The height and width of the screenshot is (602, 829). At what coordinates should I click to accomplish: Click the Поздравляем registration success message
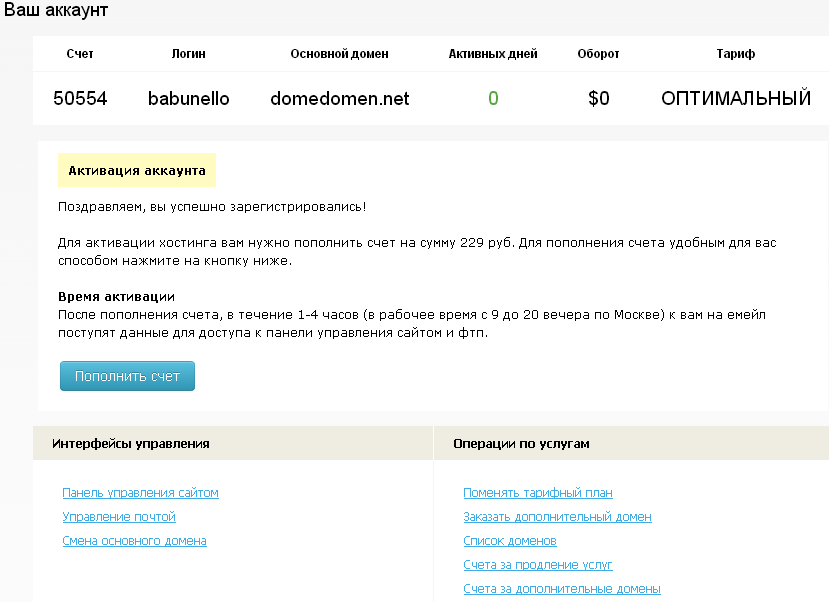point(212,207)
